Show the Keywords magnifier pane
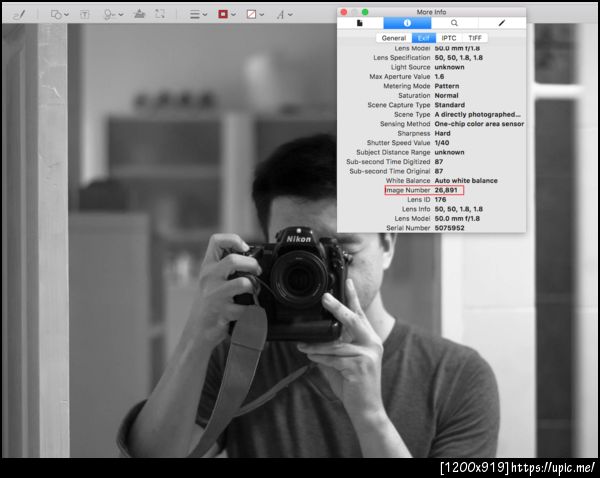The width and height of the screenshot is (600, 478). click(x=454, y=23)
